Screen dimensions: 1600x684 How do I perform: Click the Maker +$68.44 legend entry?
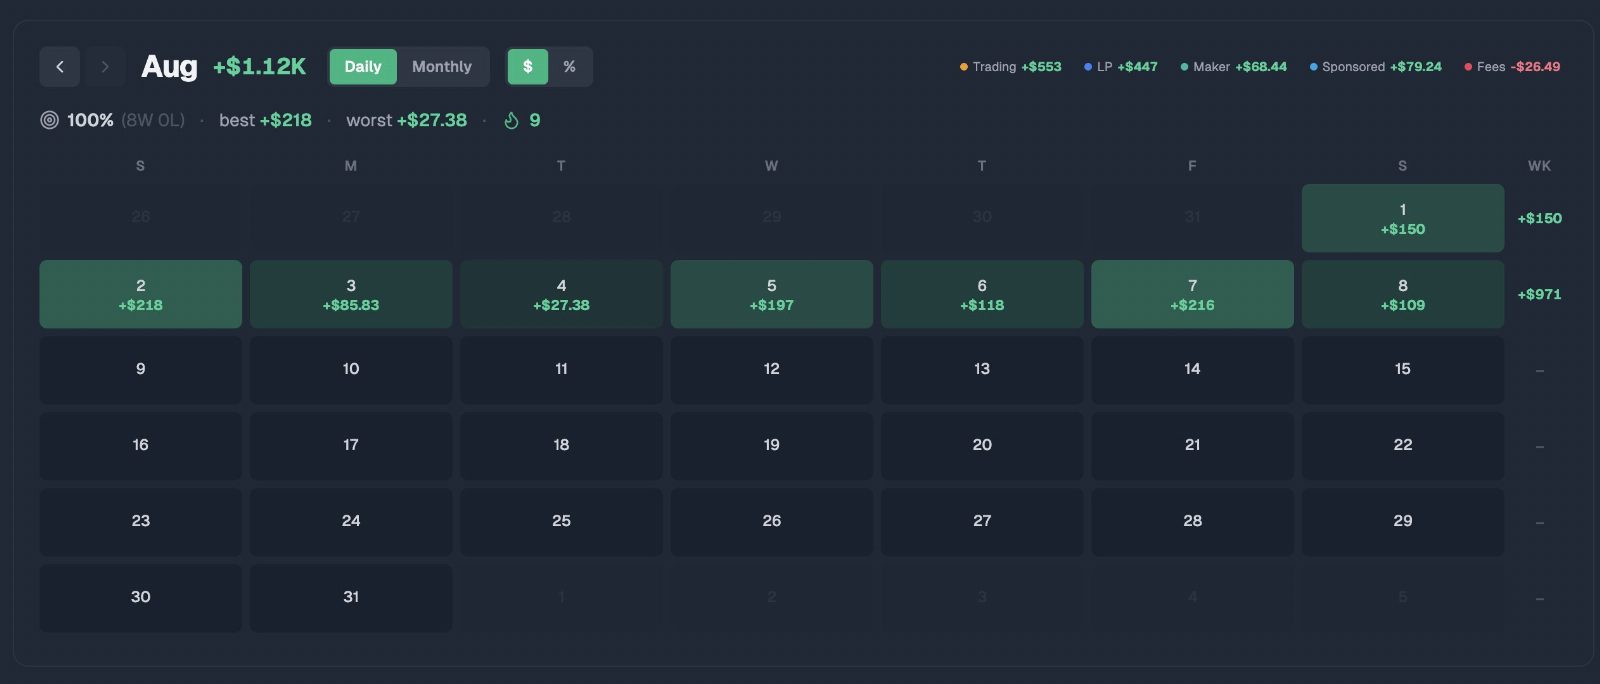pos(1233,67)
